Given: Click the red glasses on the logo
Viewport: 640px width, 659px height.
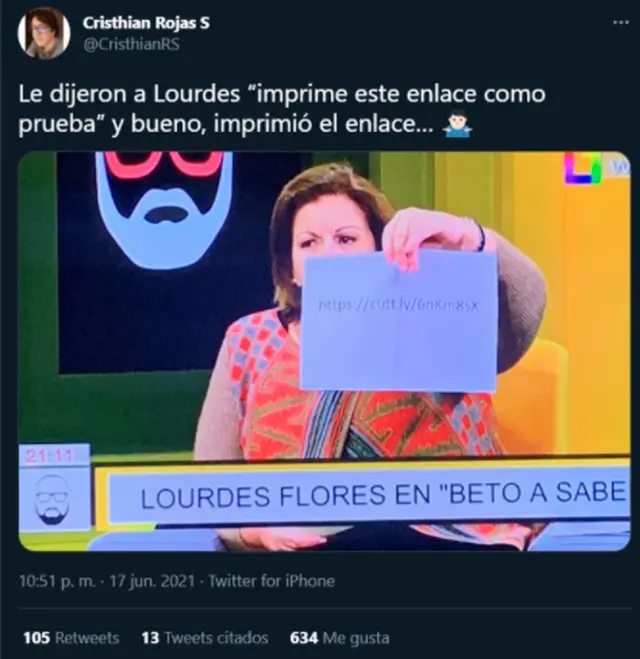Looking at the screenshot, I should click(x=164, y=163).
